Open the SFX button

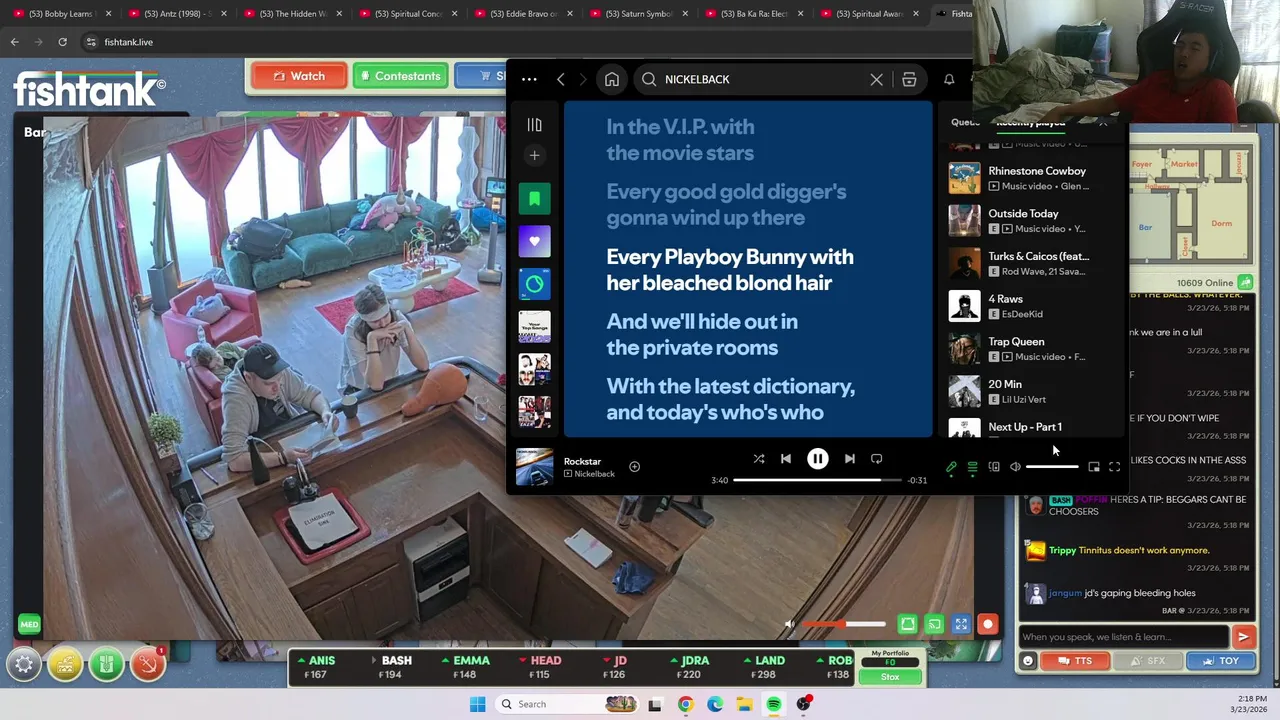(x=1147, y=661)
